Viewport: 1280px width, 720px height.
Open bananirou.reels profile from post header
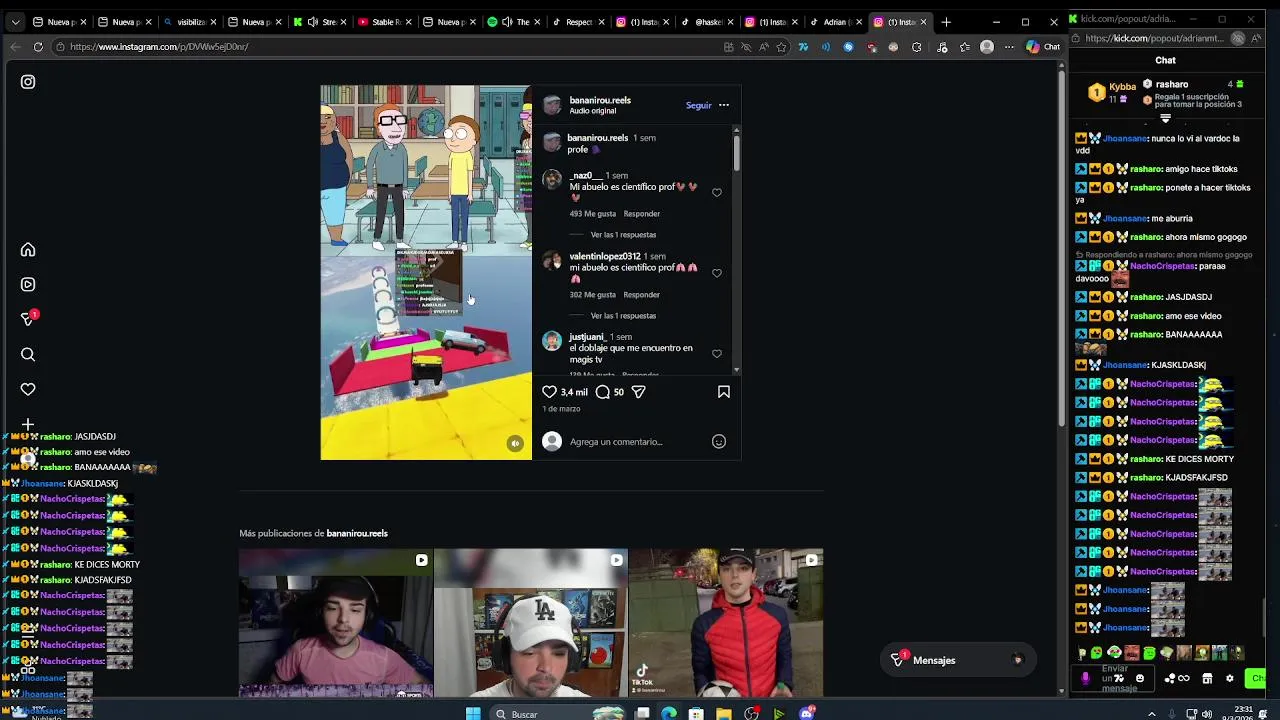pos(600,100)
